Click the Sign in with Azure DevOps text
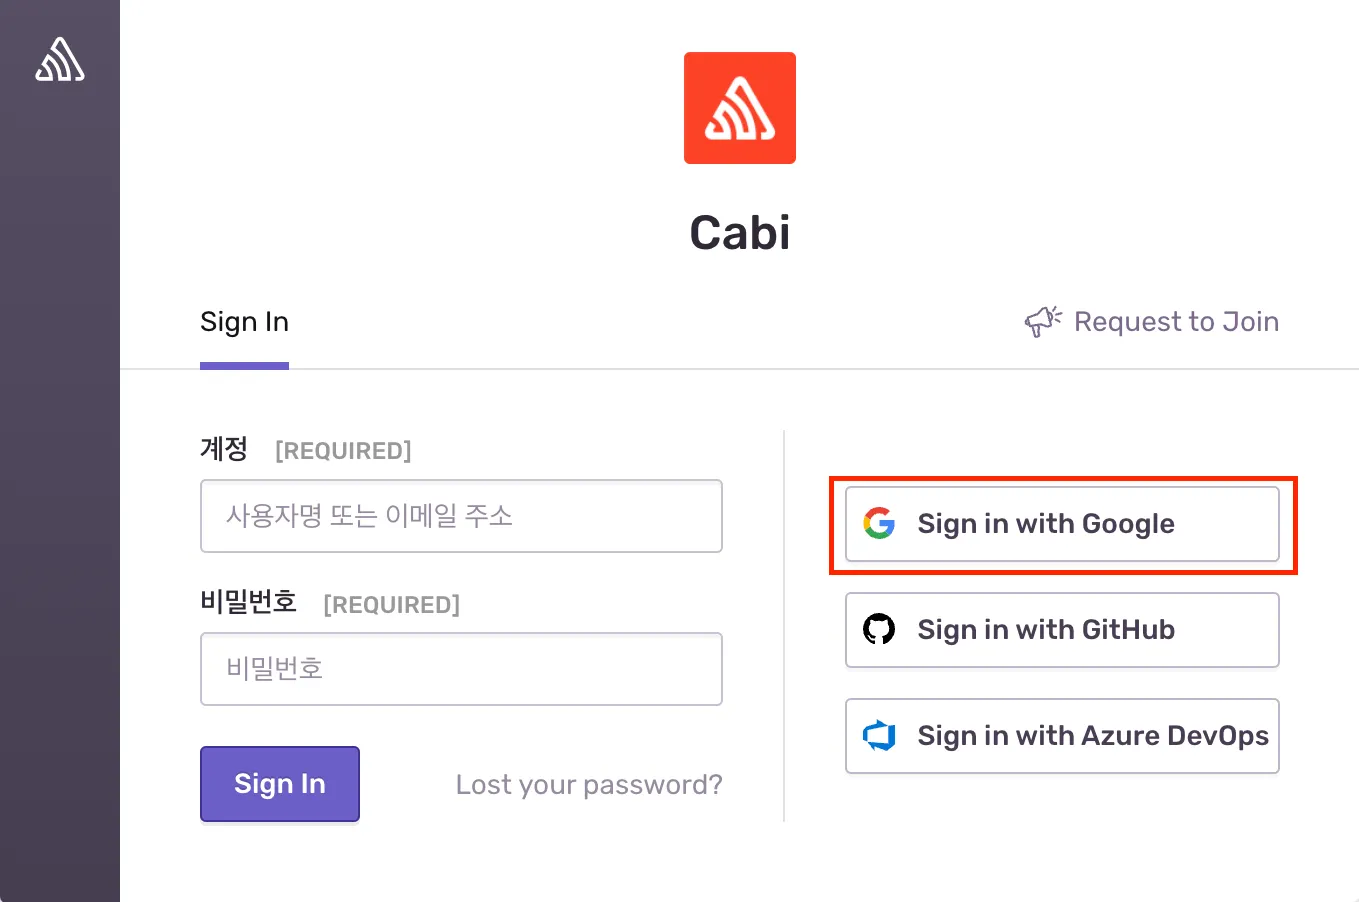This screenshot has height=902, width=1359. point(1093,736)
